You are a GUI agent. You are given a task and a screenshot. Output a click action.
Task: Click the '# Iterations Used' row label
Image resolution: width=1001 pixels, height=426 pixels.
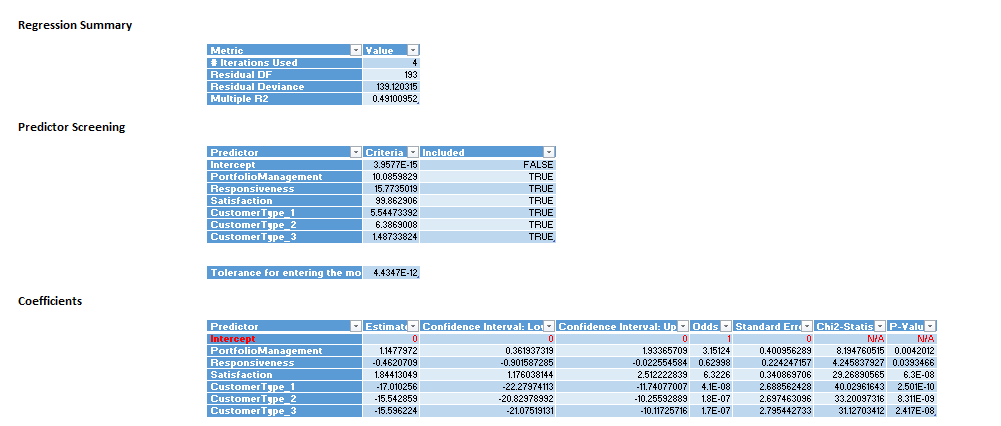(x=285, y=63)
